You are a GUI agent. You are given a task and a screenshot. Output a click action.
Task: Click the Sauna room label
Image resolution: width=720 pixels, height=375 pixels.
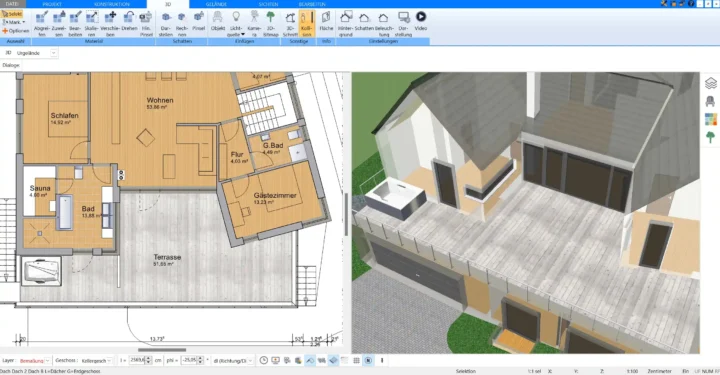pyautogui.click(x=40, y=188)
